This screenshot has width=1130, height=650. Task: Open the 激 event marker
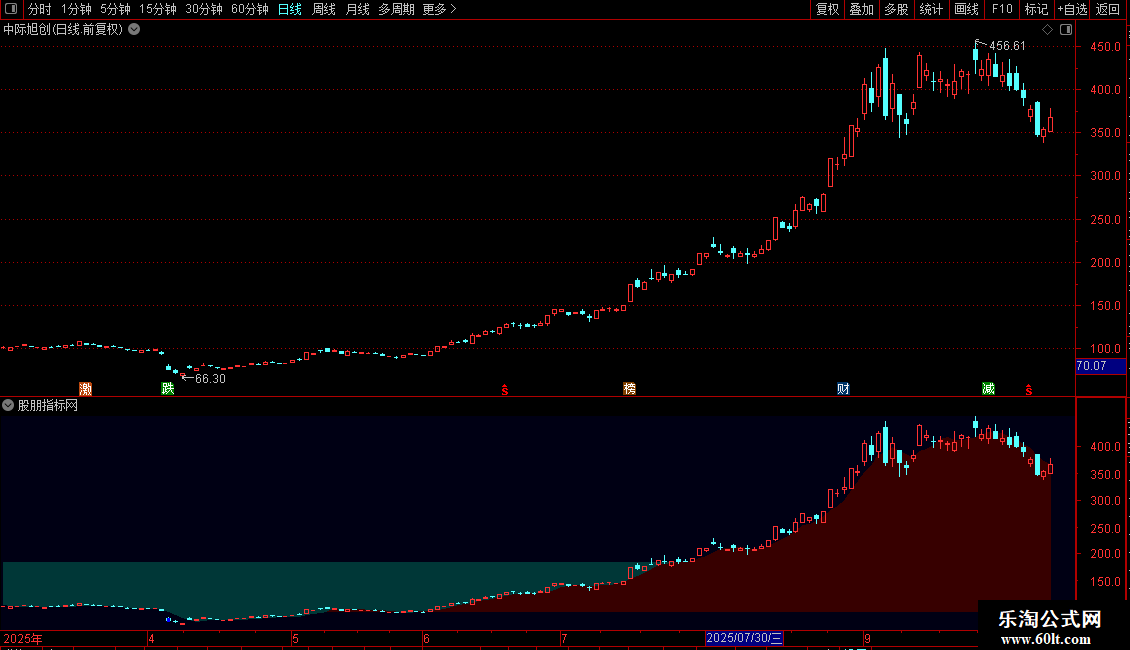[x=86, y=389]
